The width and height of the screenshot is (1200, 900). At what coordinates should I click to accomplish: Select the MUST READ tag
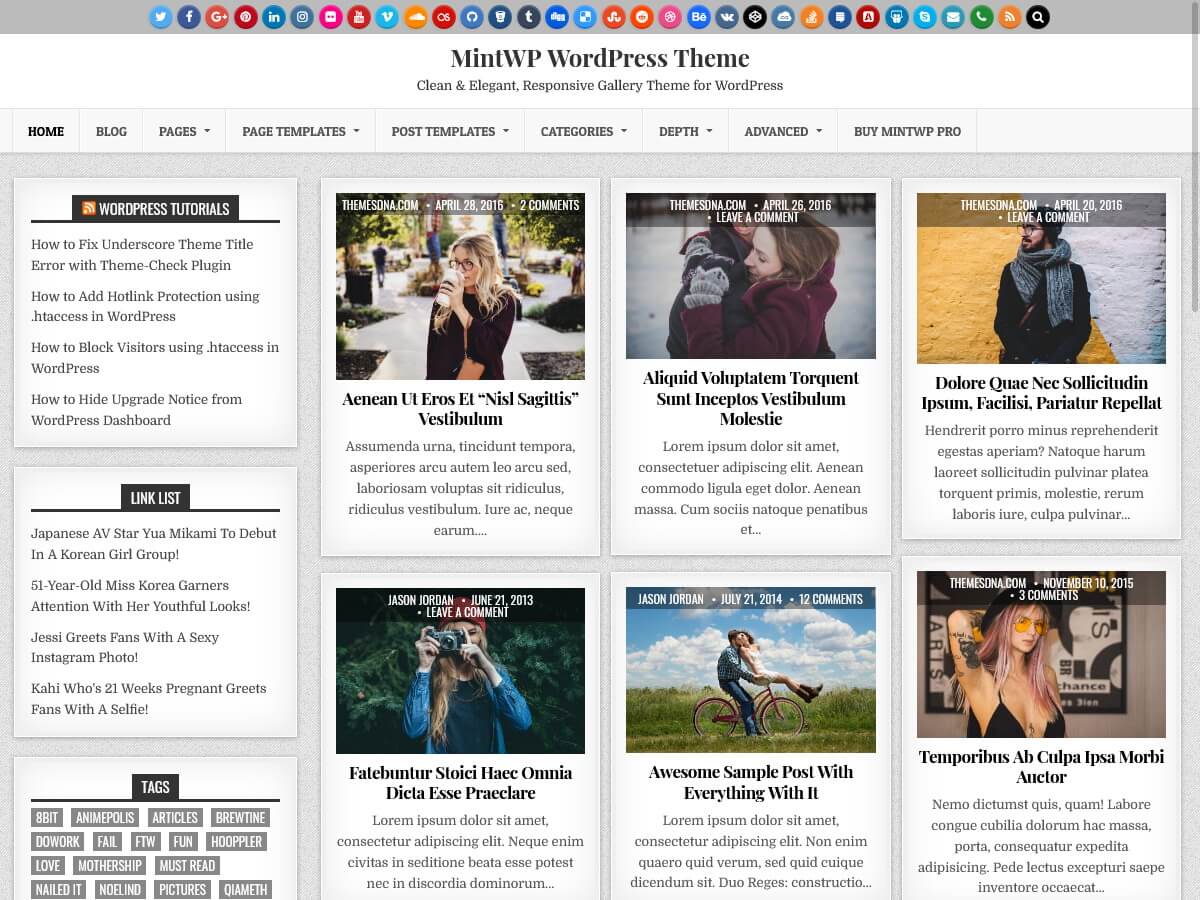tap(187, 865)
